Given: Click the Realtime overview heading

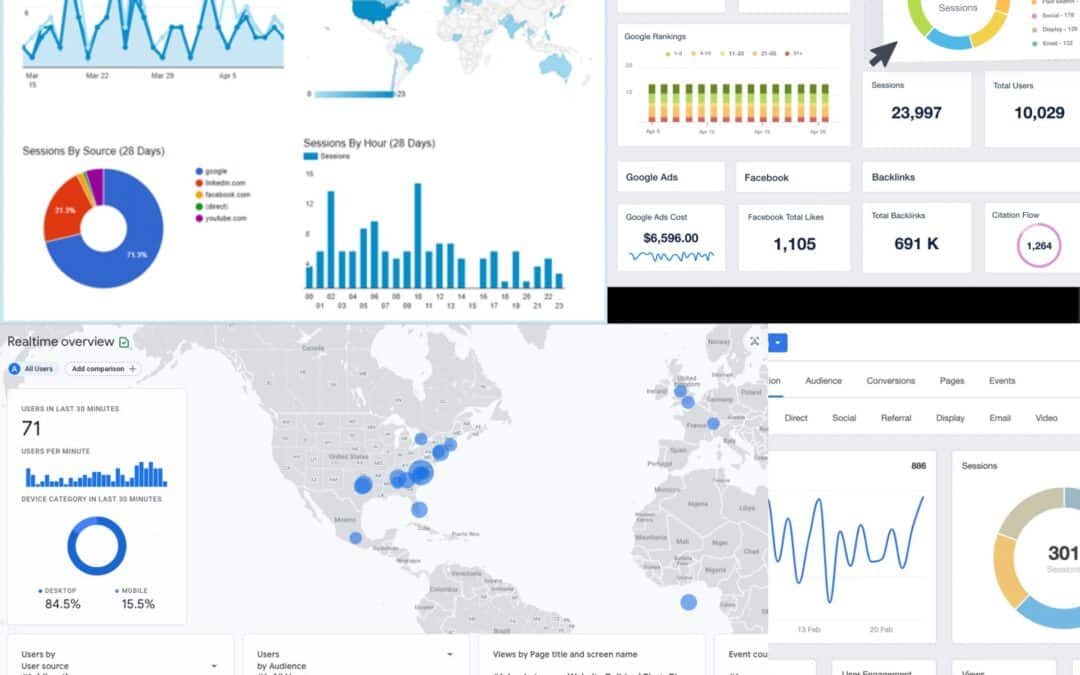Looking at the screenshot, I should point(61,342).
